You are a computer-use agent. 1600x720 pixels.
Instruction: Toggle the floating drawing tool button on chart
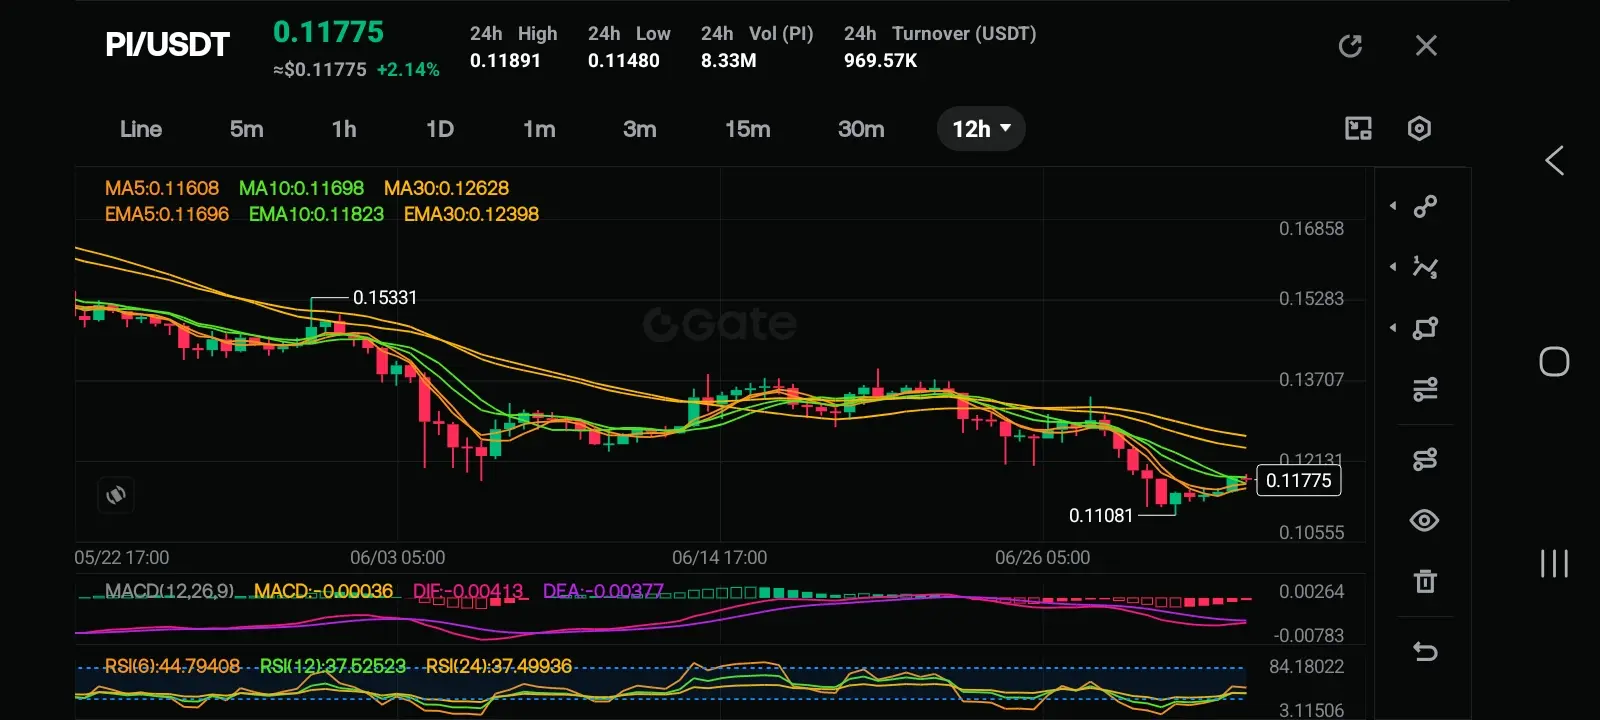coord(116,495)
